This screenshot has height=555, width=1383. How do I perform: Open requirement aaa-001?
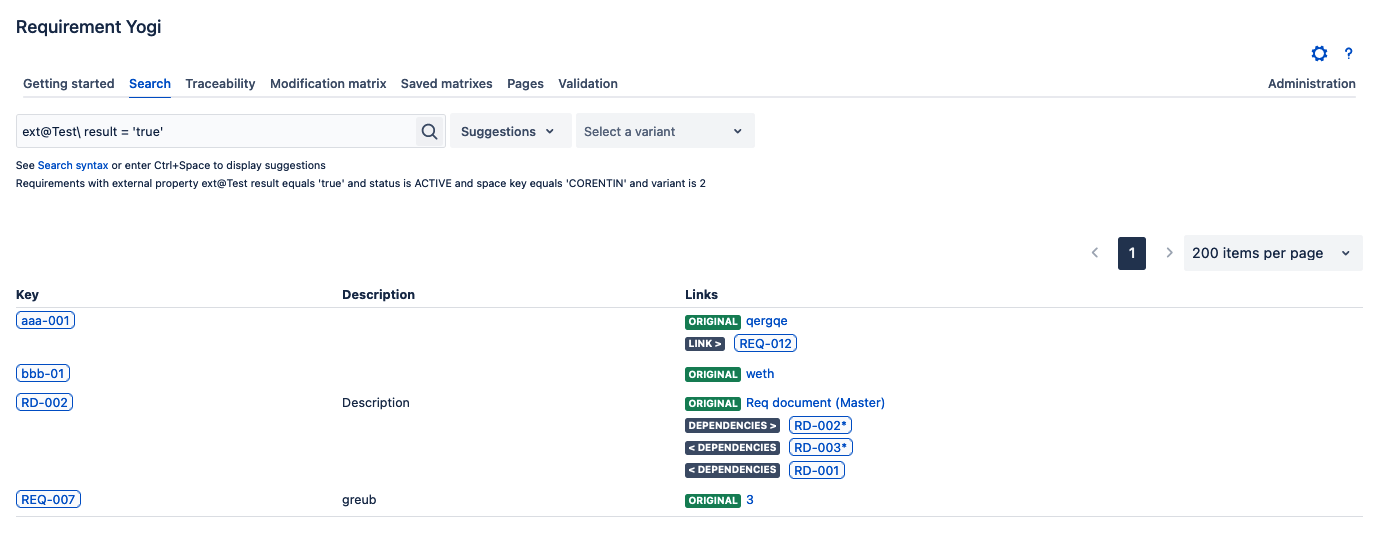click(x=46, y=320)
